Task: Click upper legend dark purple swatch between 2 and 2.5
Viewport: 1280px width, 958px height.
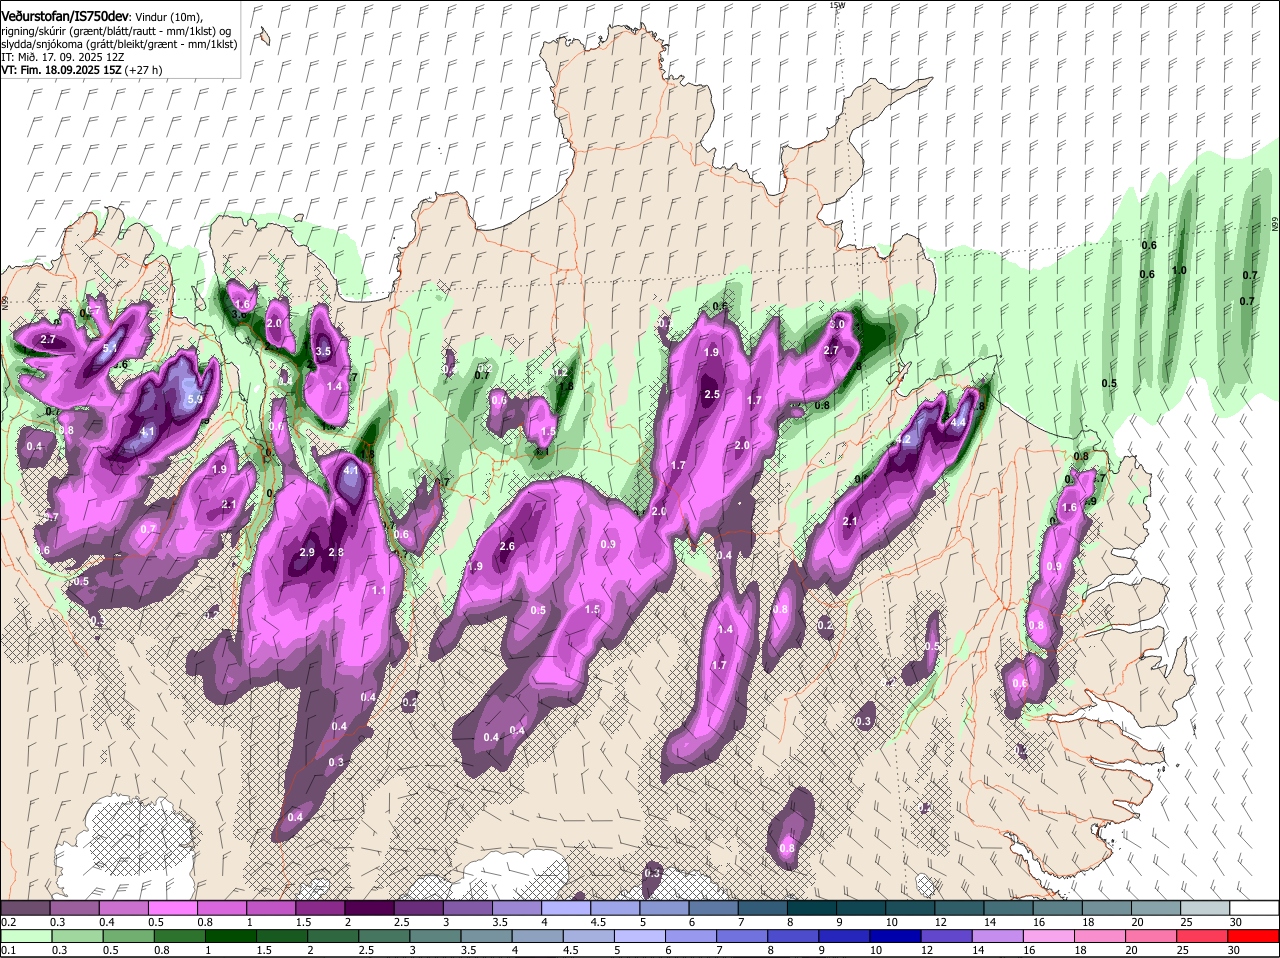Action: coord(368,907)
